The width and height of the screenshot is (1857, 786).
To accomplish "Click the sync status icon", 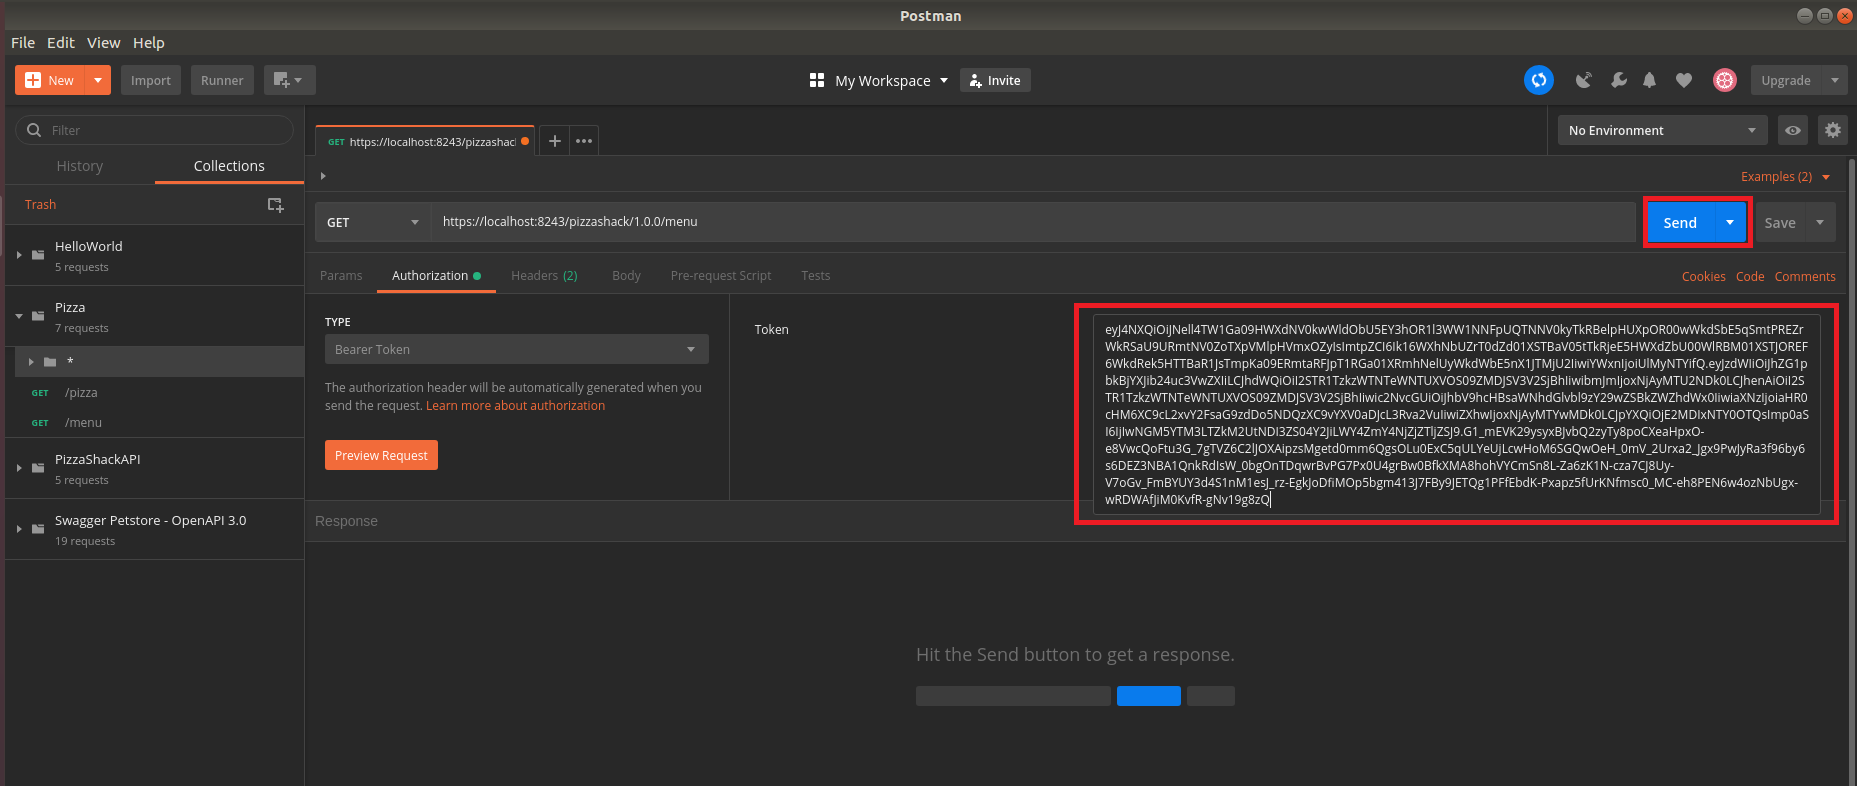I will pyautogui.click(x=1538, y=80).
